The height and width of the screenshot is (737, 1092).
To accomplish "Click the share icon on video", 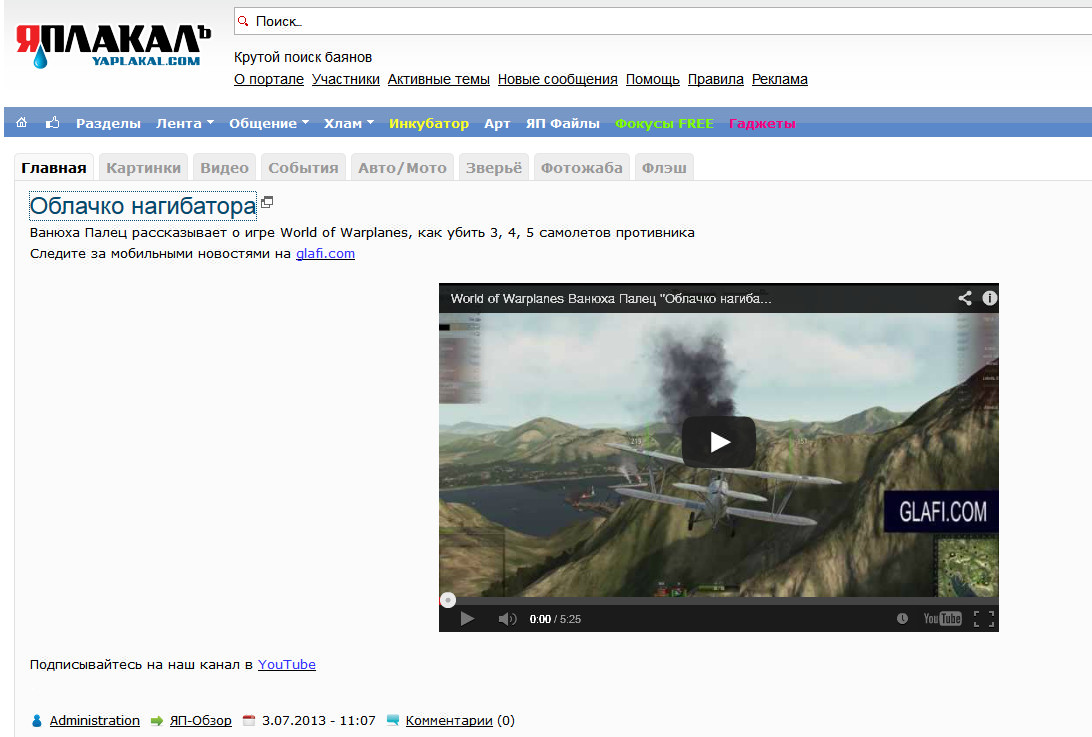I will [x=965, y=298].
